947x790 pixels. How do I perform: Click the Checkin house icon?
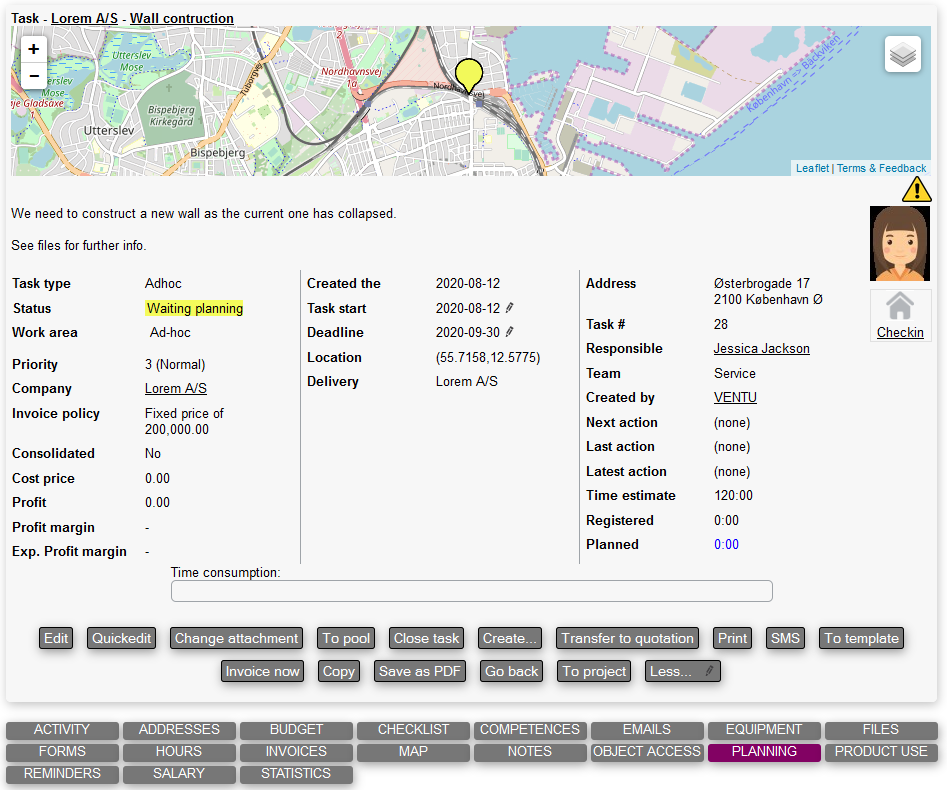tap(900, 306)
